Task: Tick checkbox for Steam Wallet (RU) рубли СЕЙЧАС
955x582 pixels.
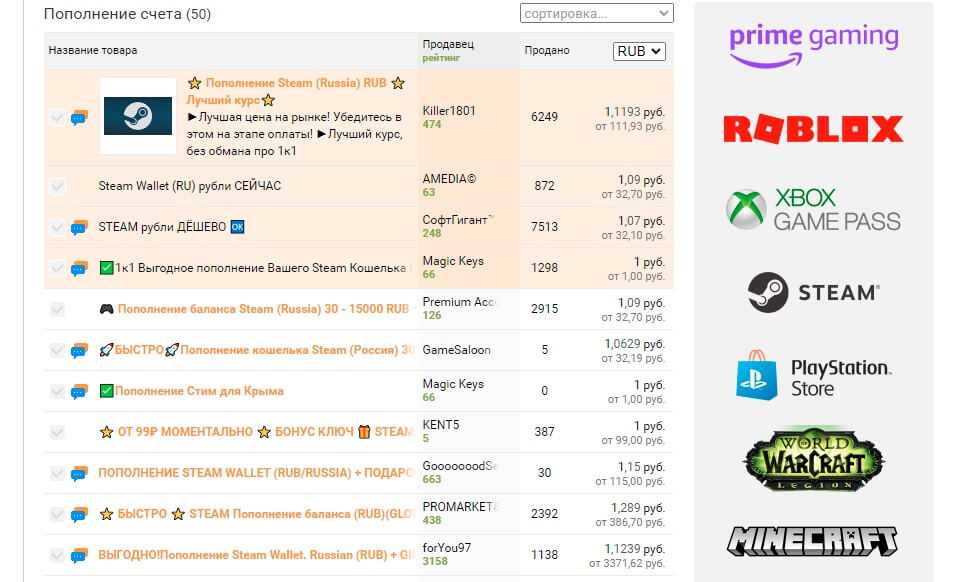Action: tap(57, 187)
